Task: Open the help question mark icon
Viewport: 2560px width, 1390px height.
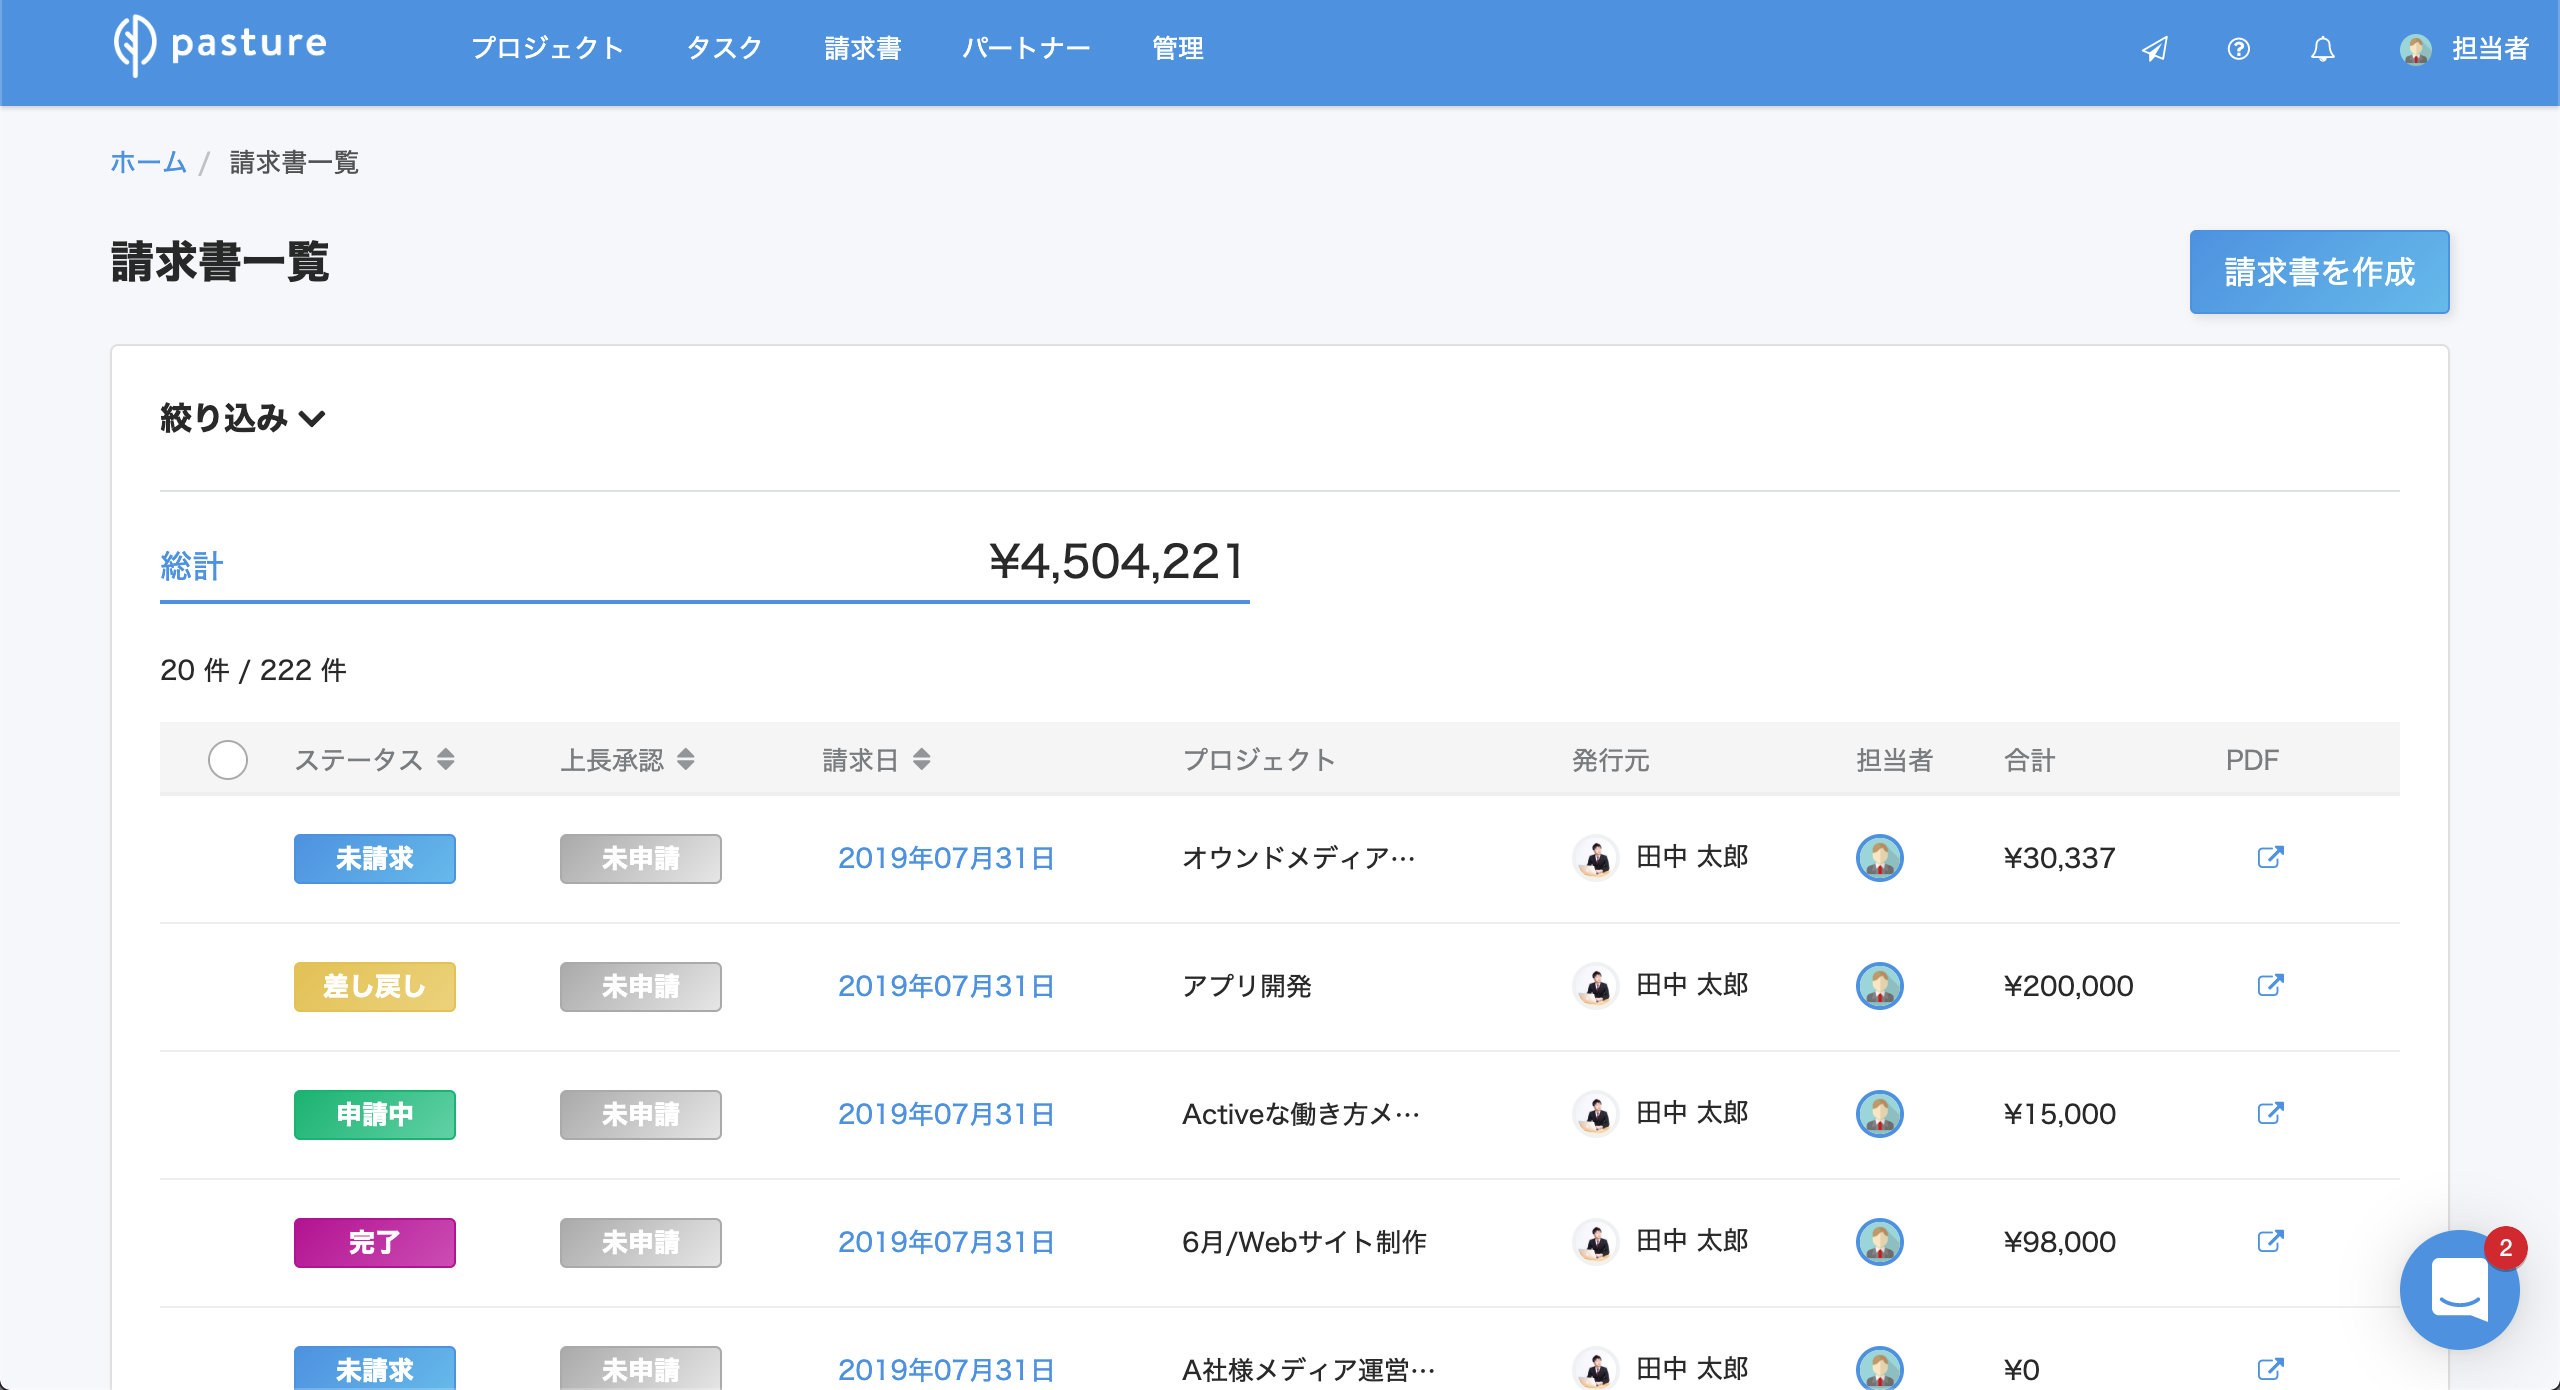Action: point(2239,49)
